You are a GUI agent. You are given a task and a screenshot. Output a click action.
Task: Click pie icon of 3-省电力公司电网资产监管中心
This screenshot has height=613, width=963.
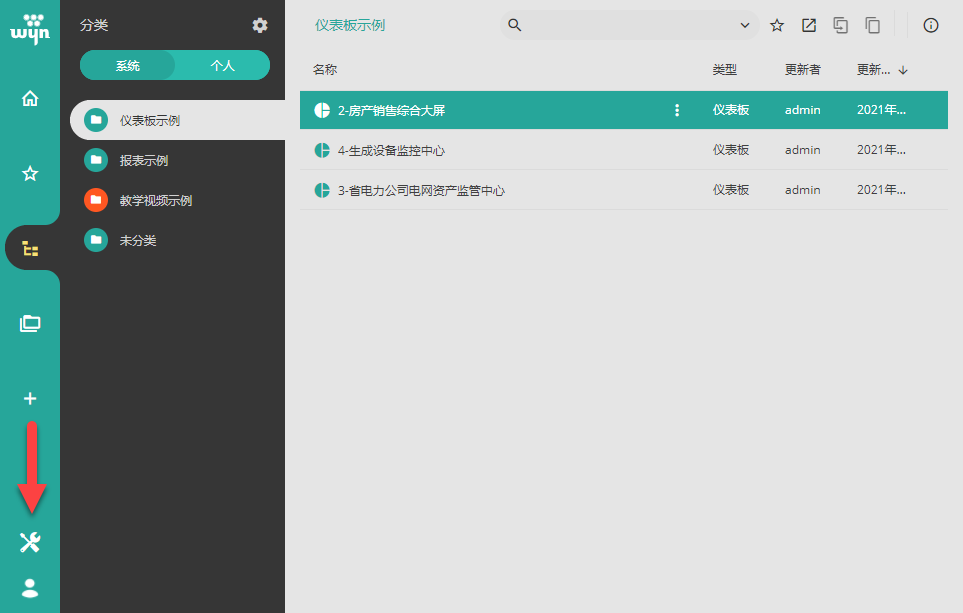(x=322, y=190)
